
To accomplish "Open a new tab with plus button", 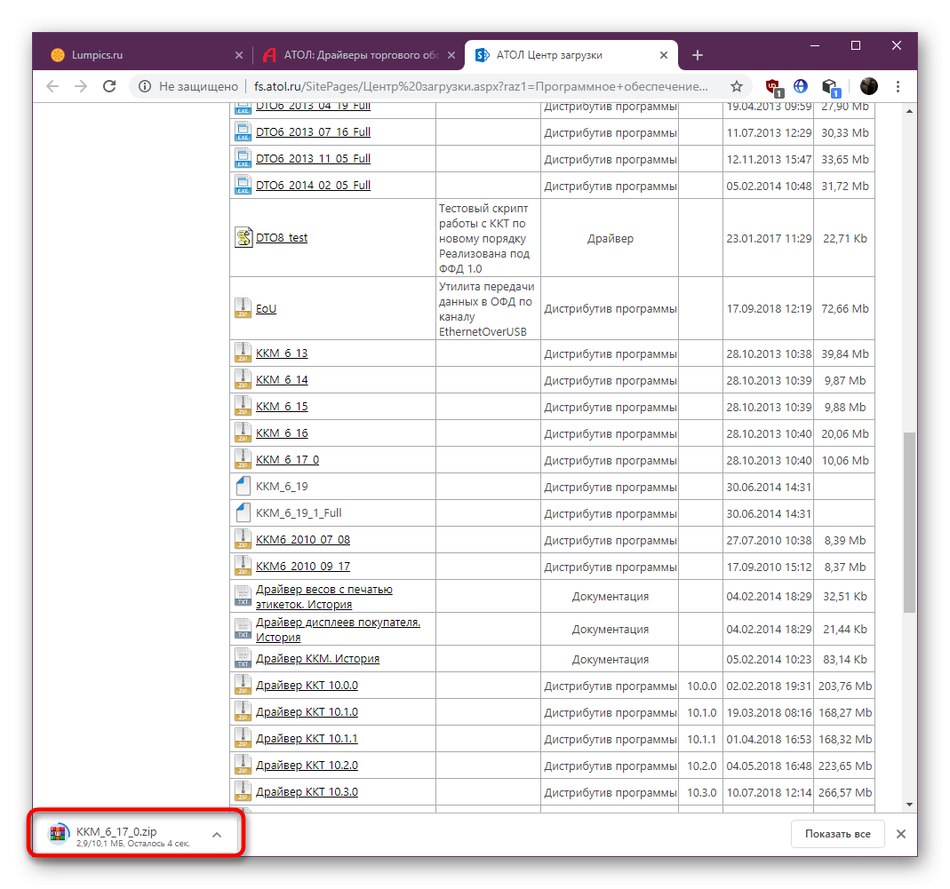I will click(x=697, y=55).
